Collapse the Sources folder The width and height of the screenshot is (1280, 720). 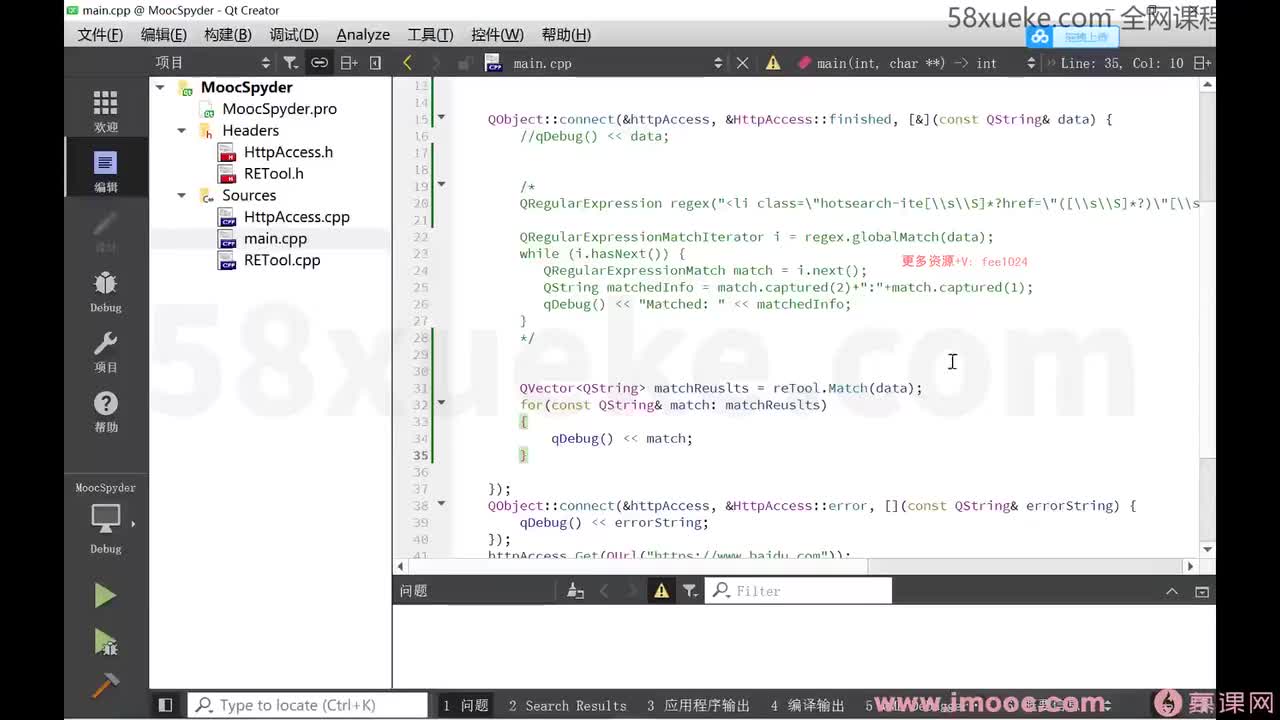pos(181,195)
